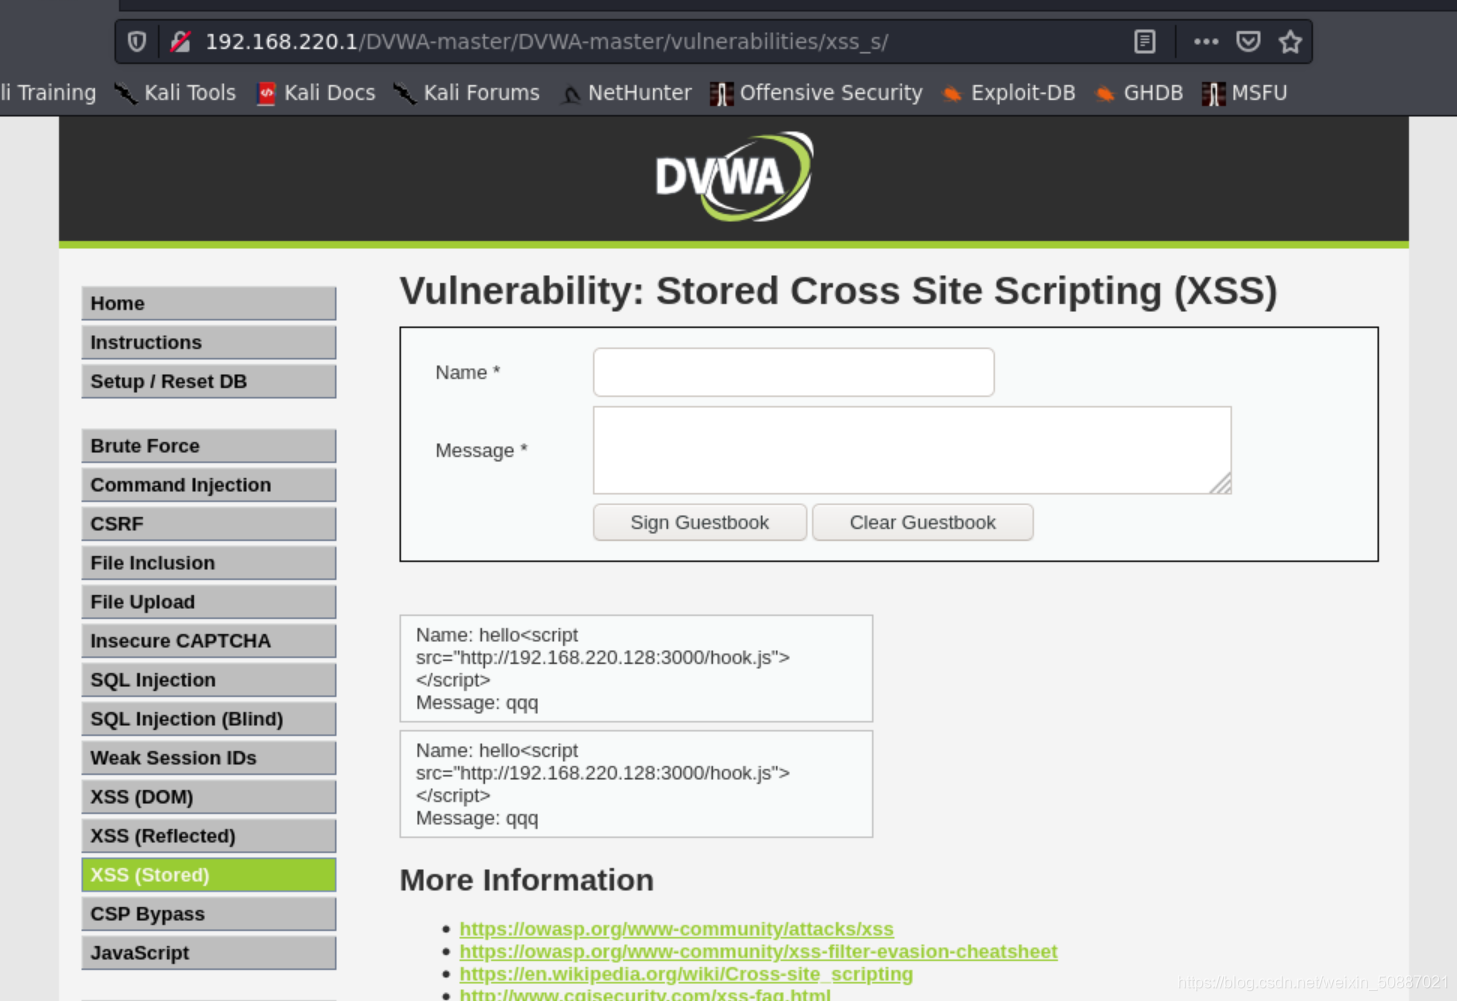Click the DVWA logo in the header

734,177
